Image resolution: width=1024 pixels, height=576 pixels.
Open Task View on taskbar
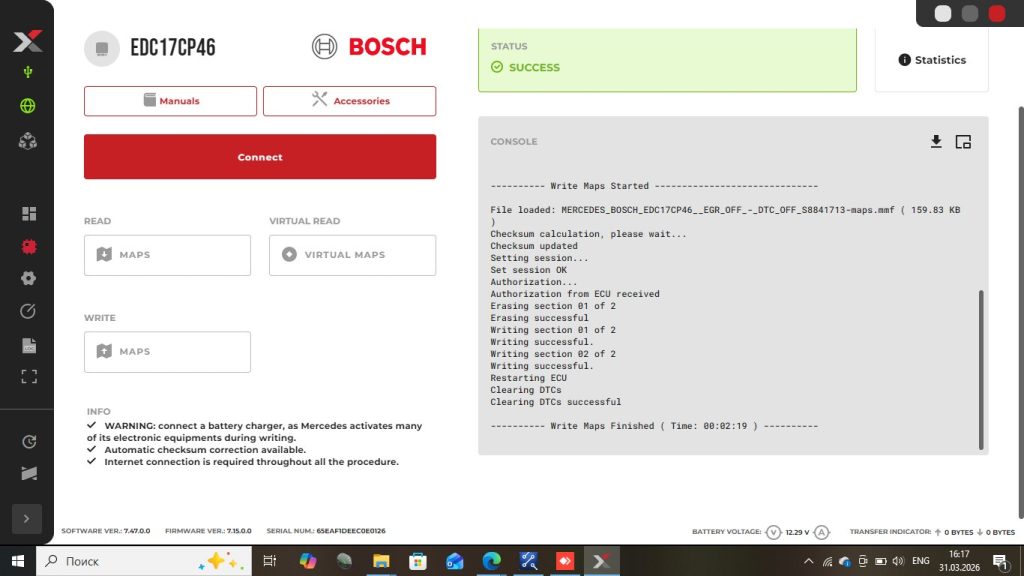[269, 561]
